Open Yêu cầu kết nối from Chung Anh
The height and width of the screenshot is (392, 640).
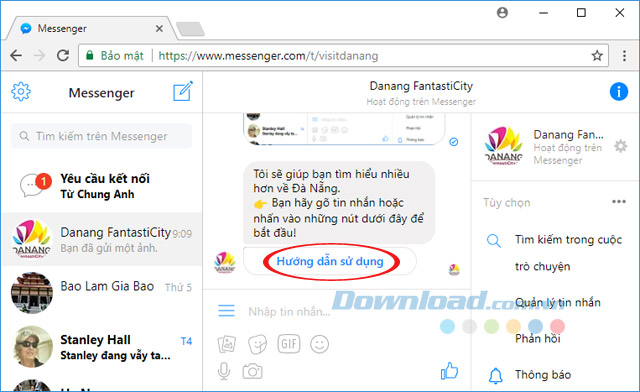click(x=101, y=186)
